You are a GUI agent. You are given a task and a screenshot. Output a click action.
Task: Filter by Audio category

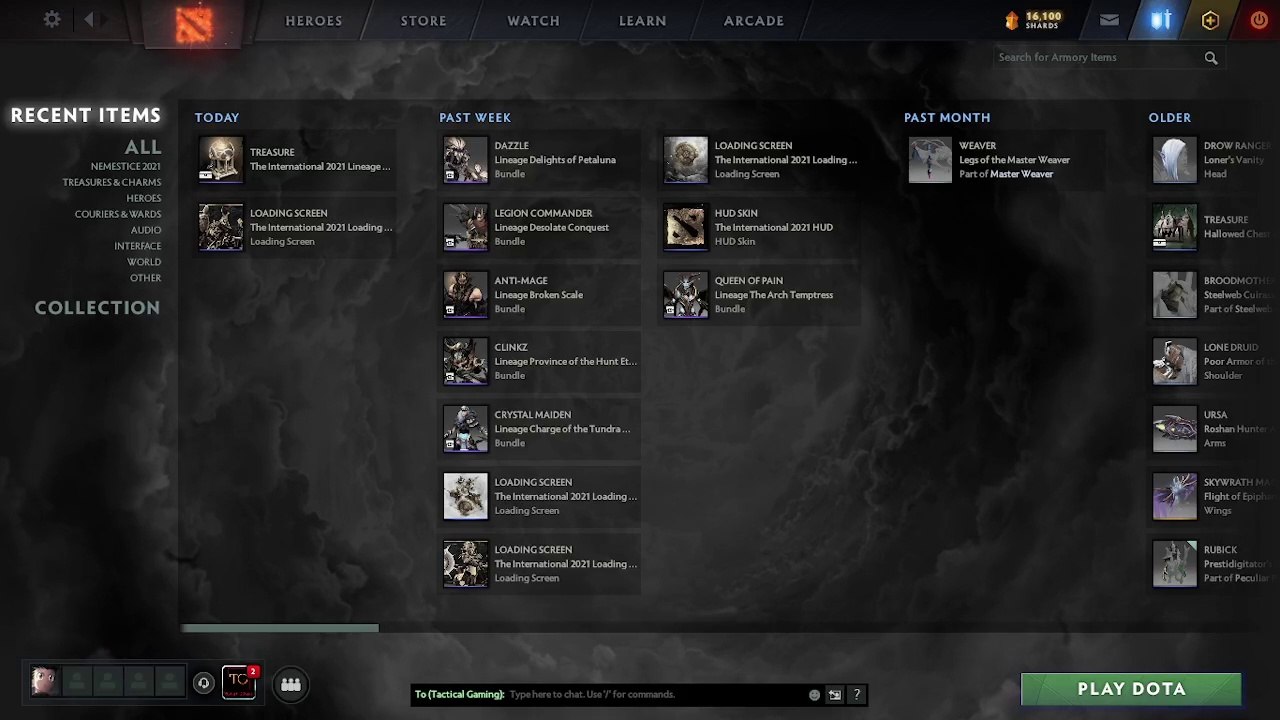click(146, 231)
